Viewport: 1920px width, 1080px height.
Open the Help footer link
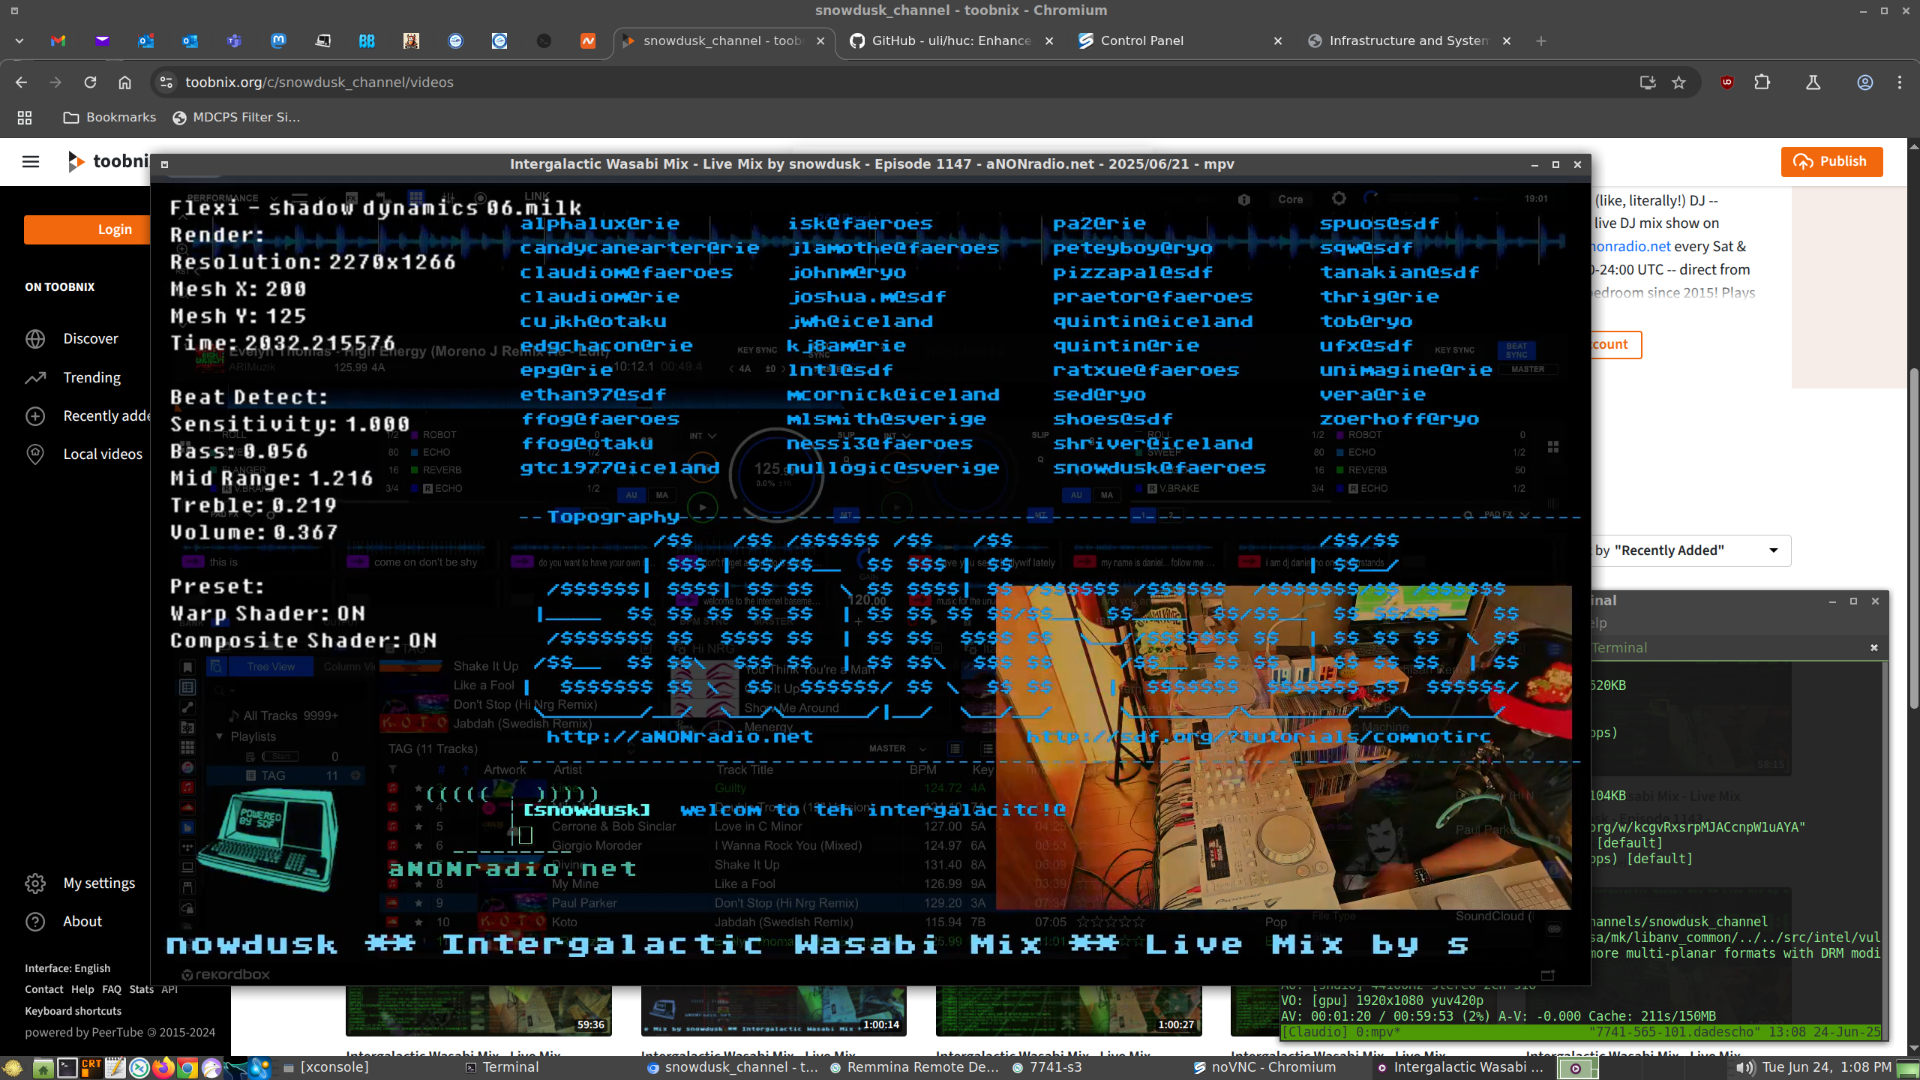click(82, 989)
